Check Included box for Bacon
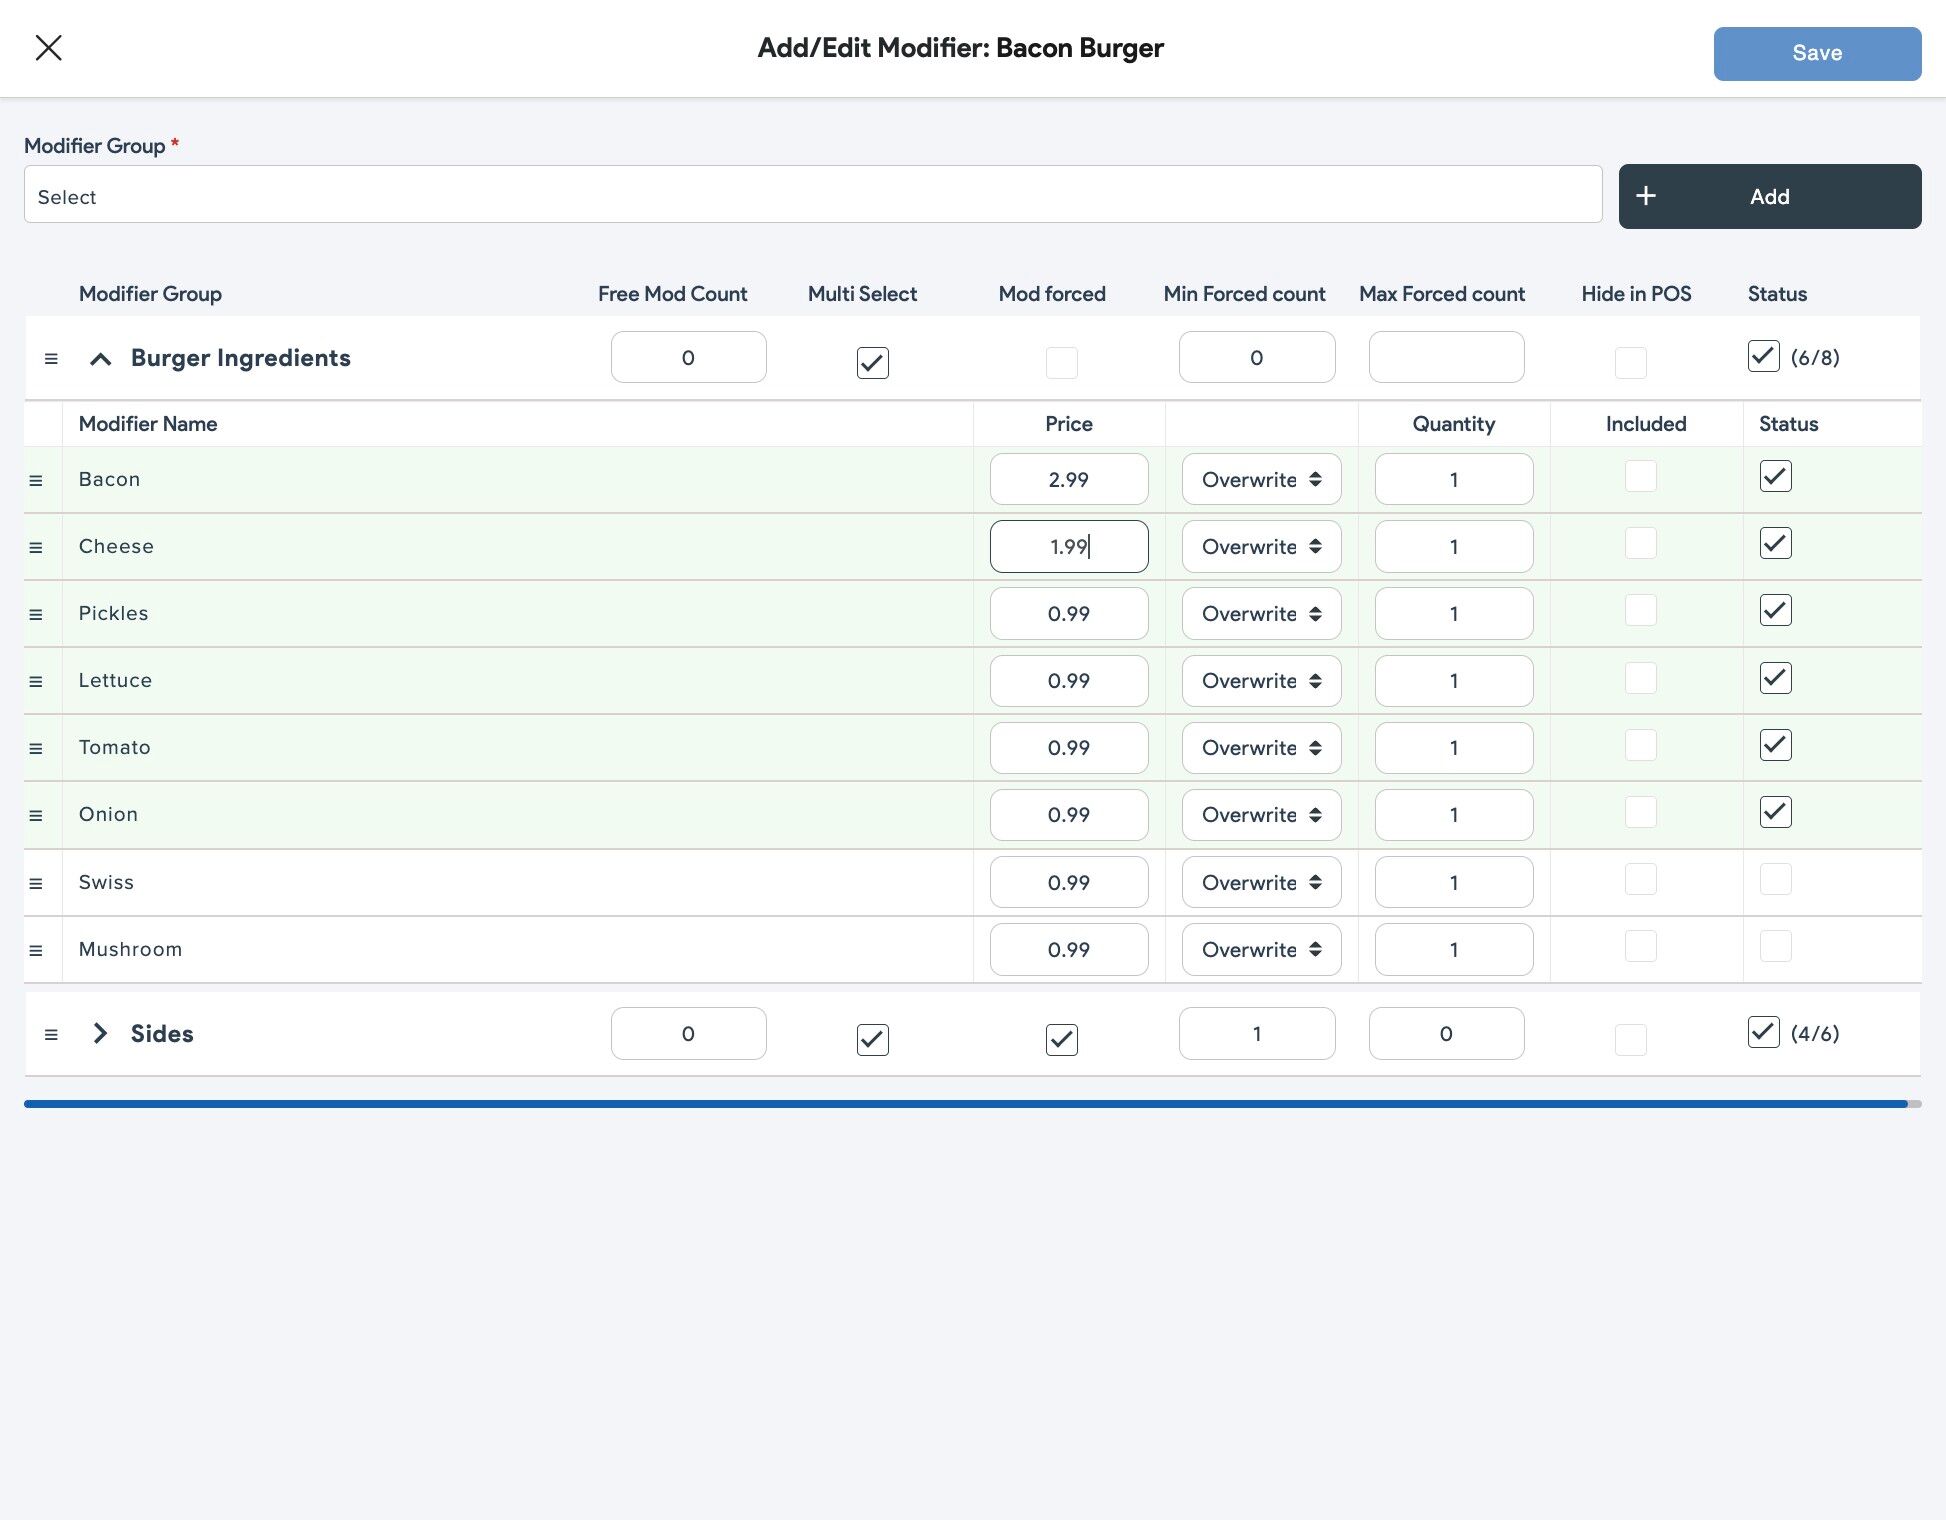The height and width of the screenshot is (1520, 1946). (x=1641, y=476)
